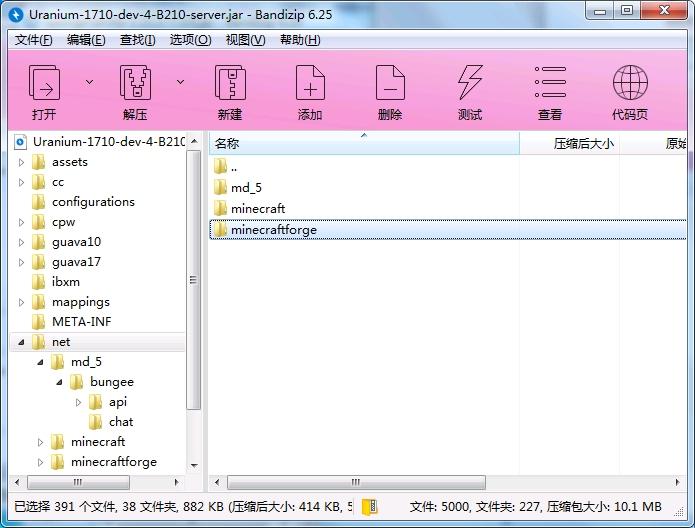695x528 pixels.
Task: Select minecraft folder in file list
Action: tap(258, 209)
